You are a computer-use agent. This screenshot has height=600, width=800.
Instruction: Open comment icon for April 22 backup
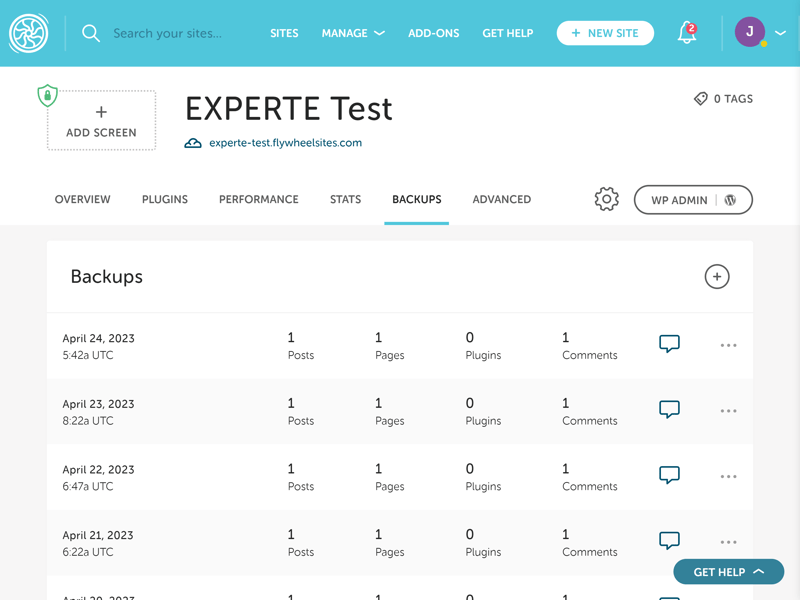point(669,475)
